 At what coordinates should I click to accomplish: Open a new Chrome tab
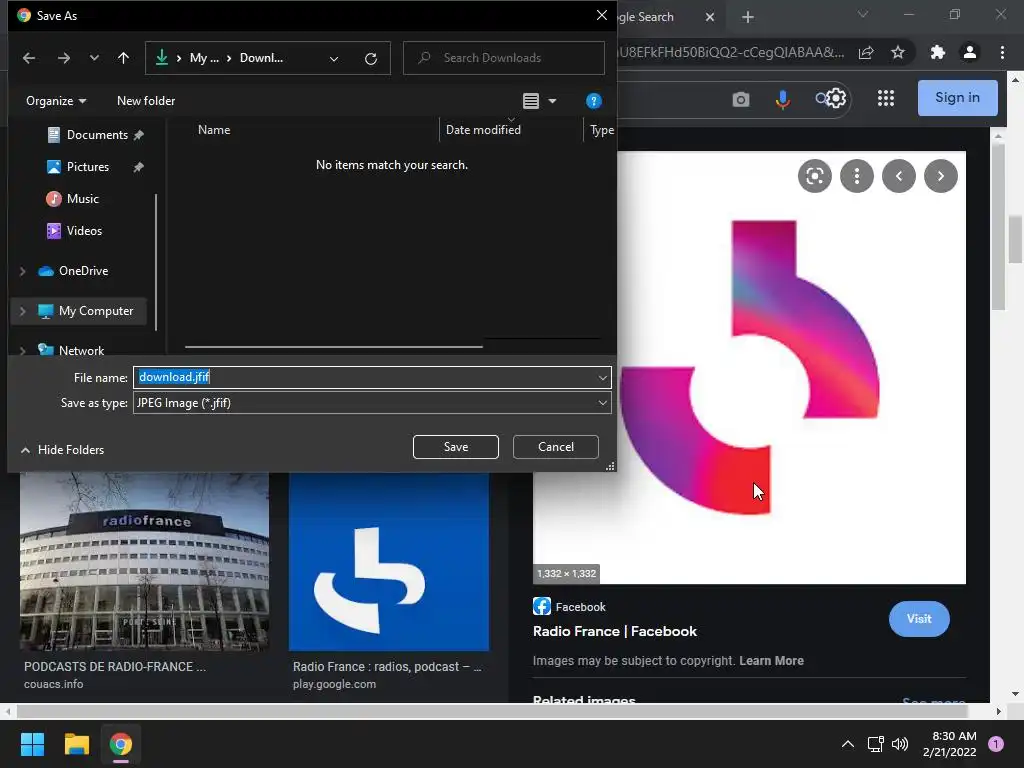(x=748, y=17)
